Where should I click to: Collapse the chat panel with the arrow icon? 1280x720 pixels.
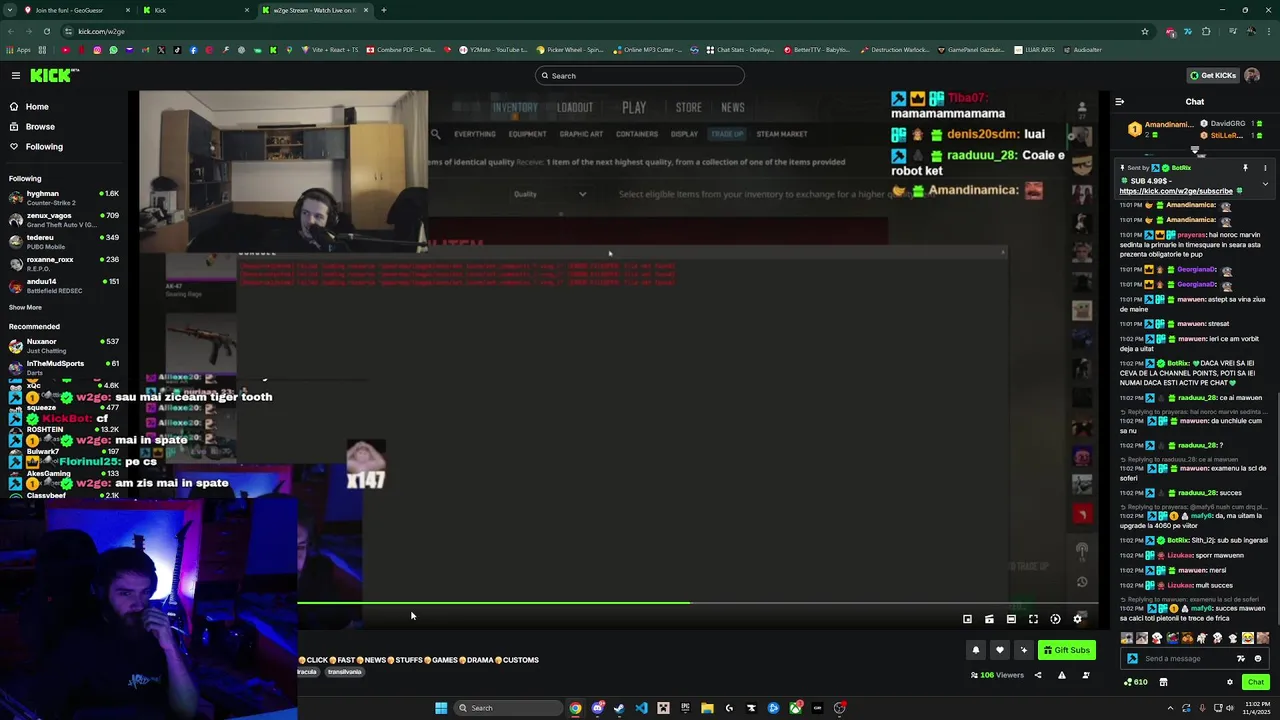1119,102
